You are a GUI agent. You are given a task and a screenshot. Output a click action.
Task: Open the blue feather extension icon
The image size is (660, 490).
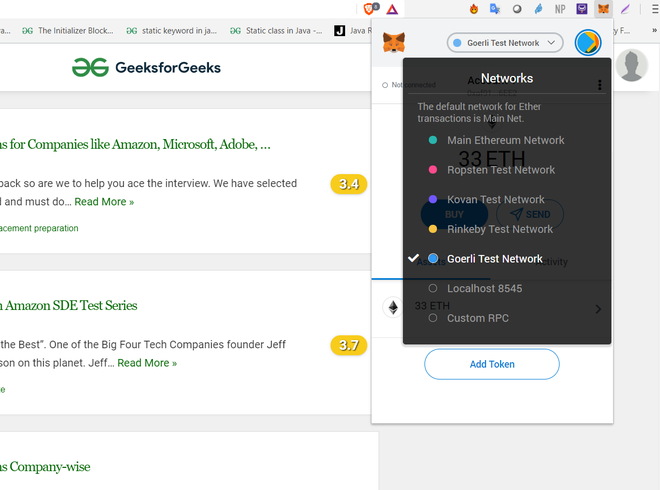click(538, 9)
